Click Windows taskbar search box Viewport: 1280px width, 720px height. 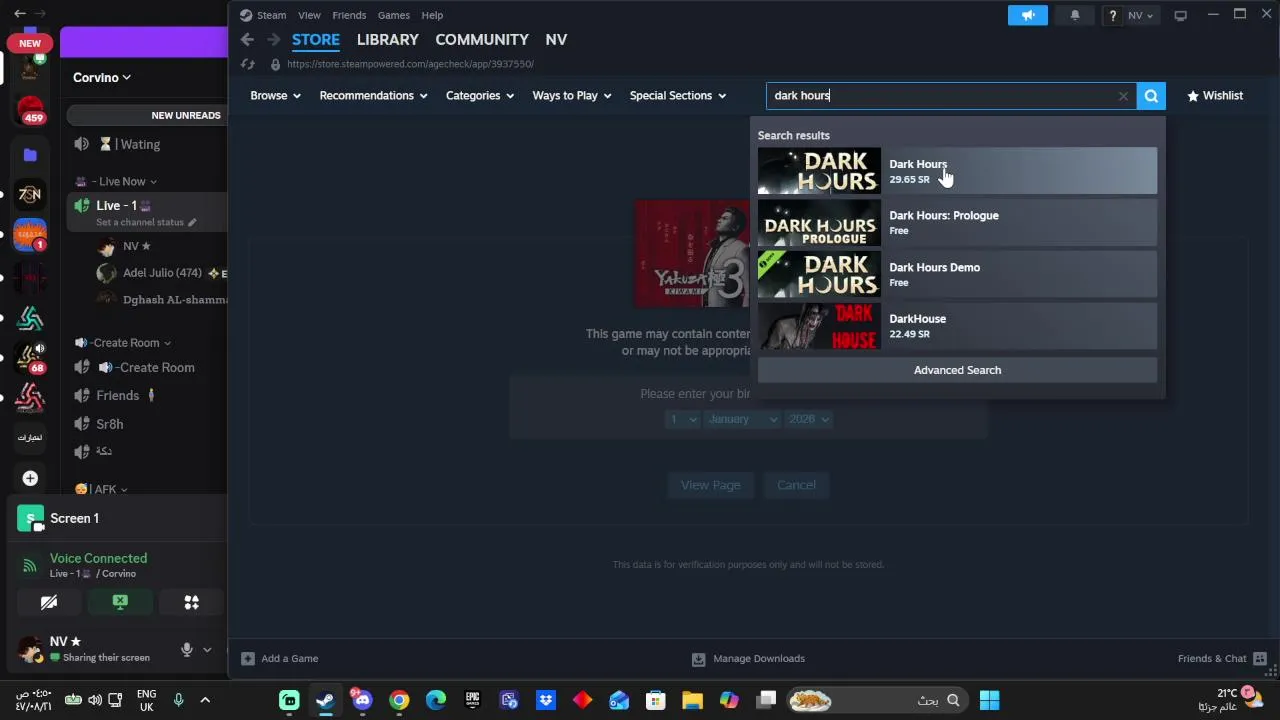(x=878, y=700)
